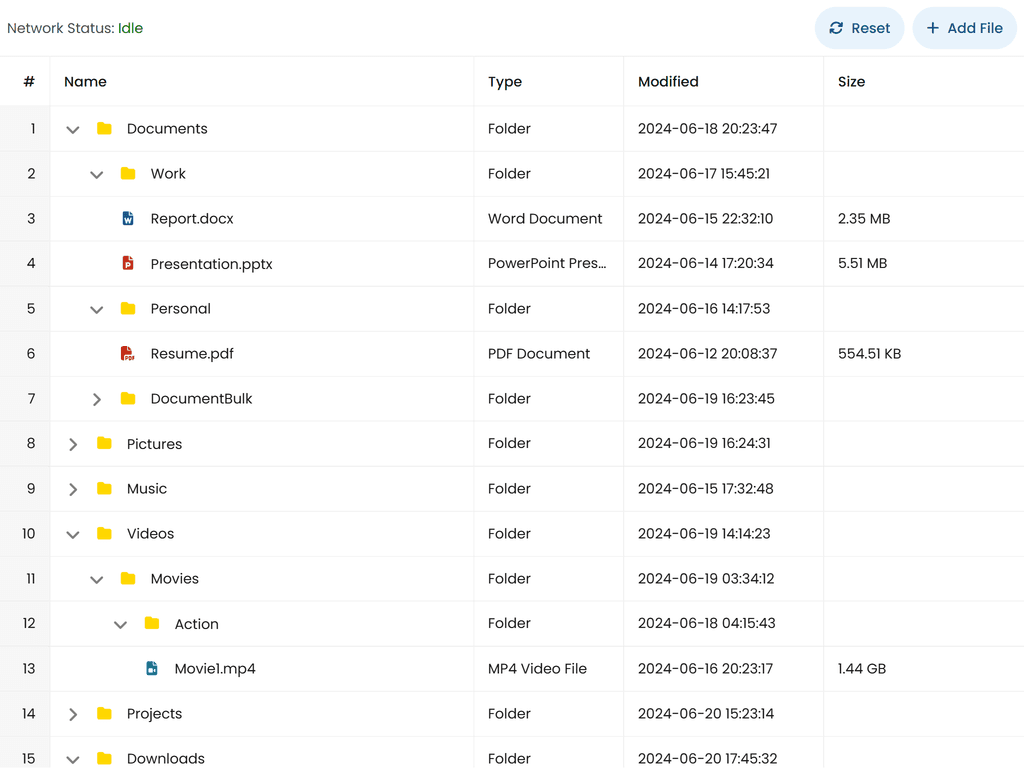Click the Add File button

point(964,28)
